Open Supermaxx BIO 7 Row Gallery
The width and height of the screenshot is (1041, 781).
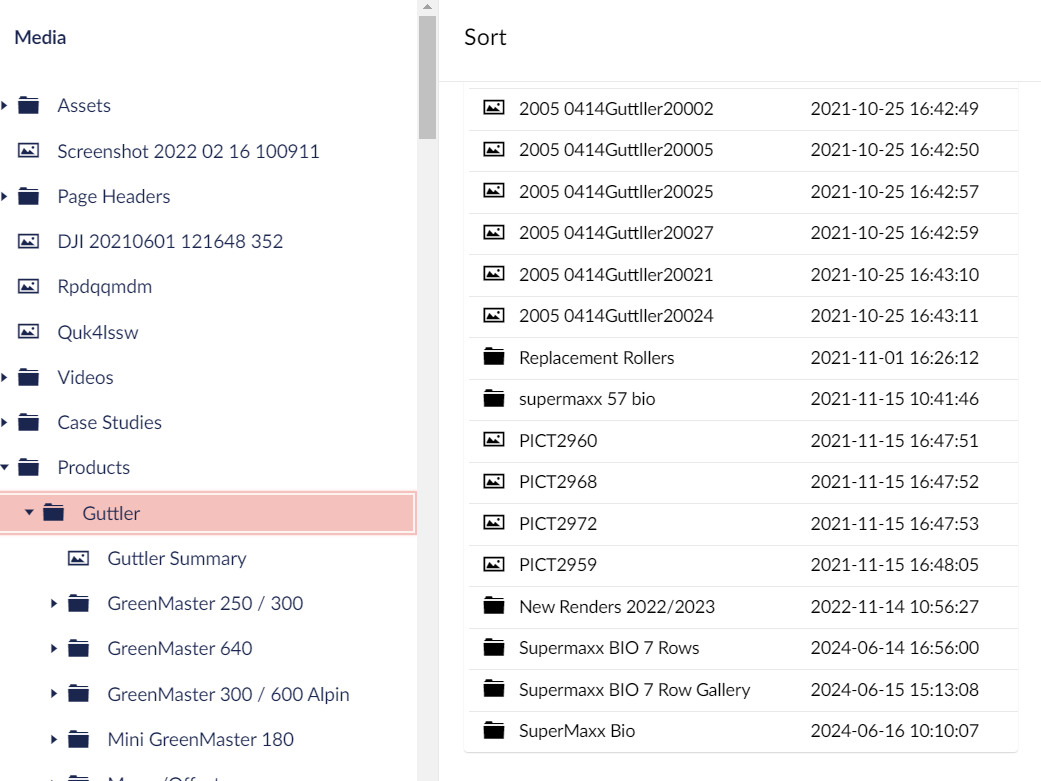point(634,689)
